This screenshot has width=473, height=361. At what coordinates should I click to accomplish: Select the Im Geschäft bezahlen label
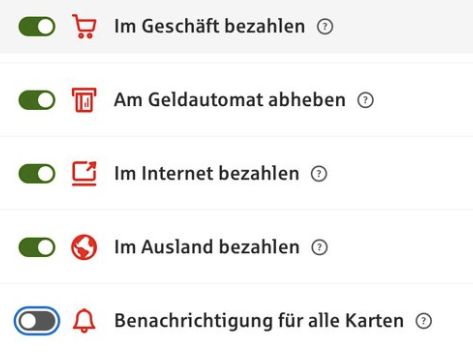[210, 26]
